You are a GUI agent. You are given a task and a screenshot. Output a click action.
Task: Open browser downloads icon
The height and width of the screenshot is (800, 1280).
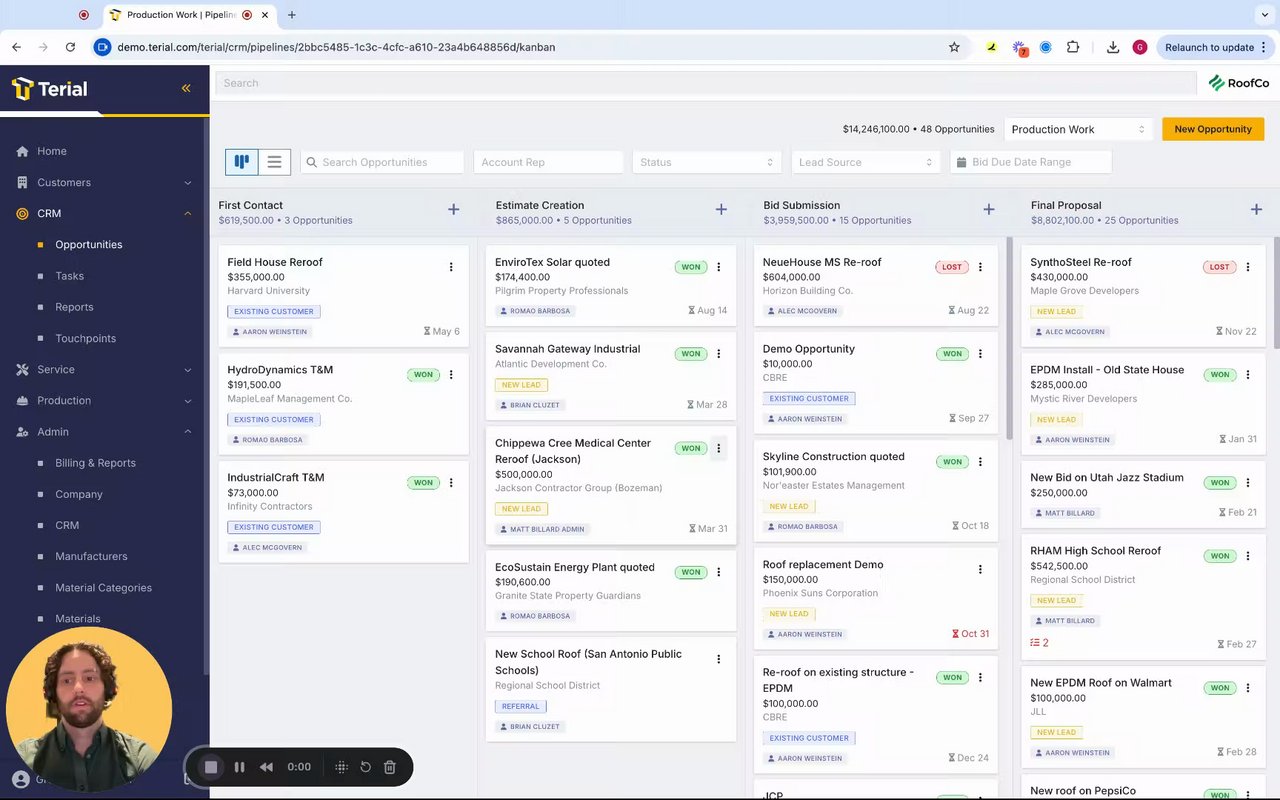pos(1113,47)
